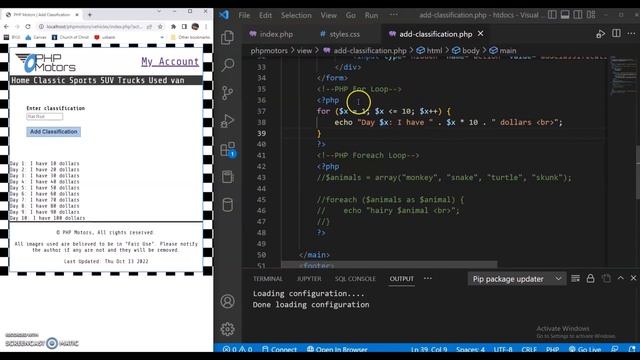The width and height of the screenshot is (640, 360).
Task: Open the Accounts icon in the activity bar
Action: [227, 301]
